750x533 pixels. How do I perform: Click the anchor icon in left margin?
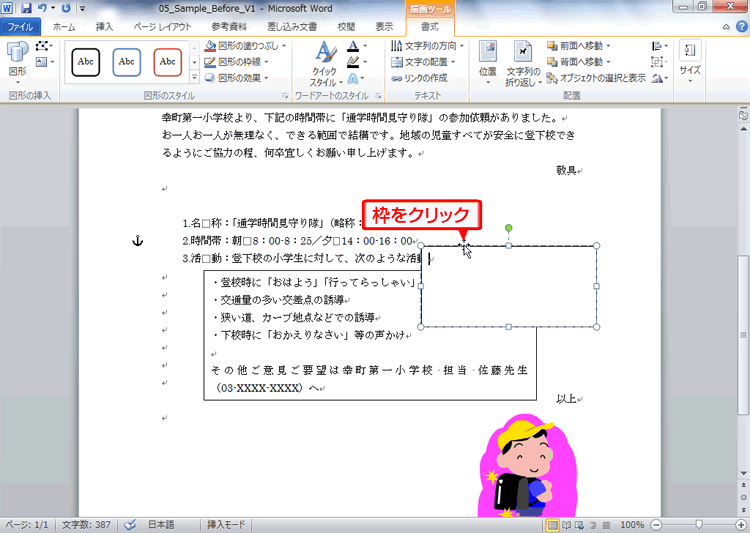point(138,240)
